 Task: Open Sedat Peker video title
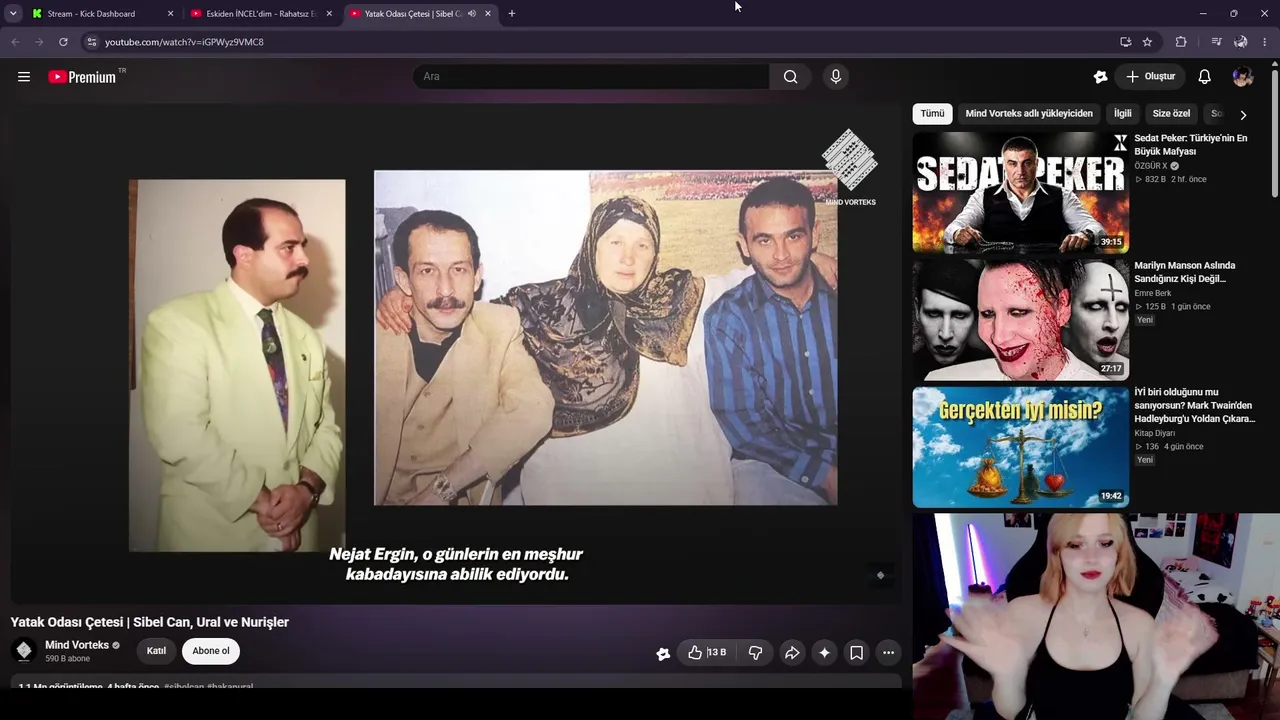pos(1190,145)
